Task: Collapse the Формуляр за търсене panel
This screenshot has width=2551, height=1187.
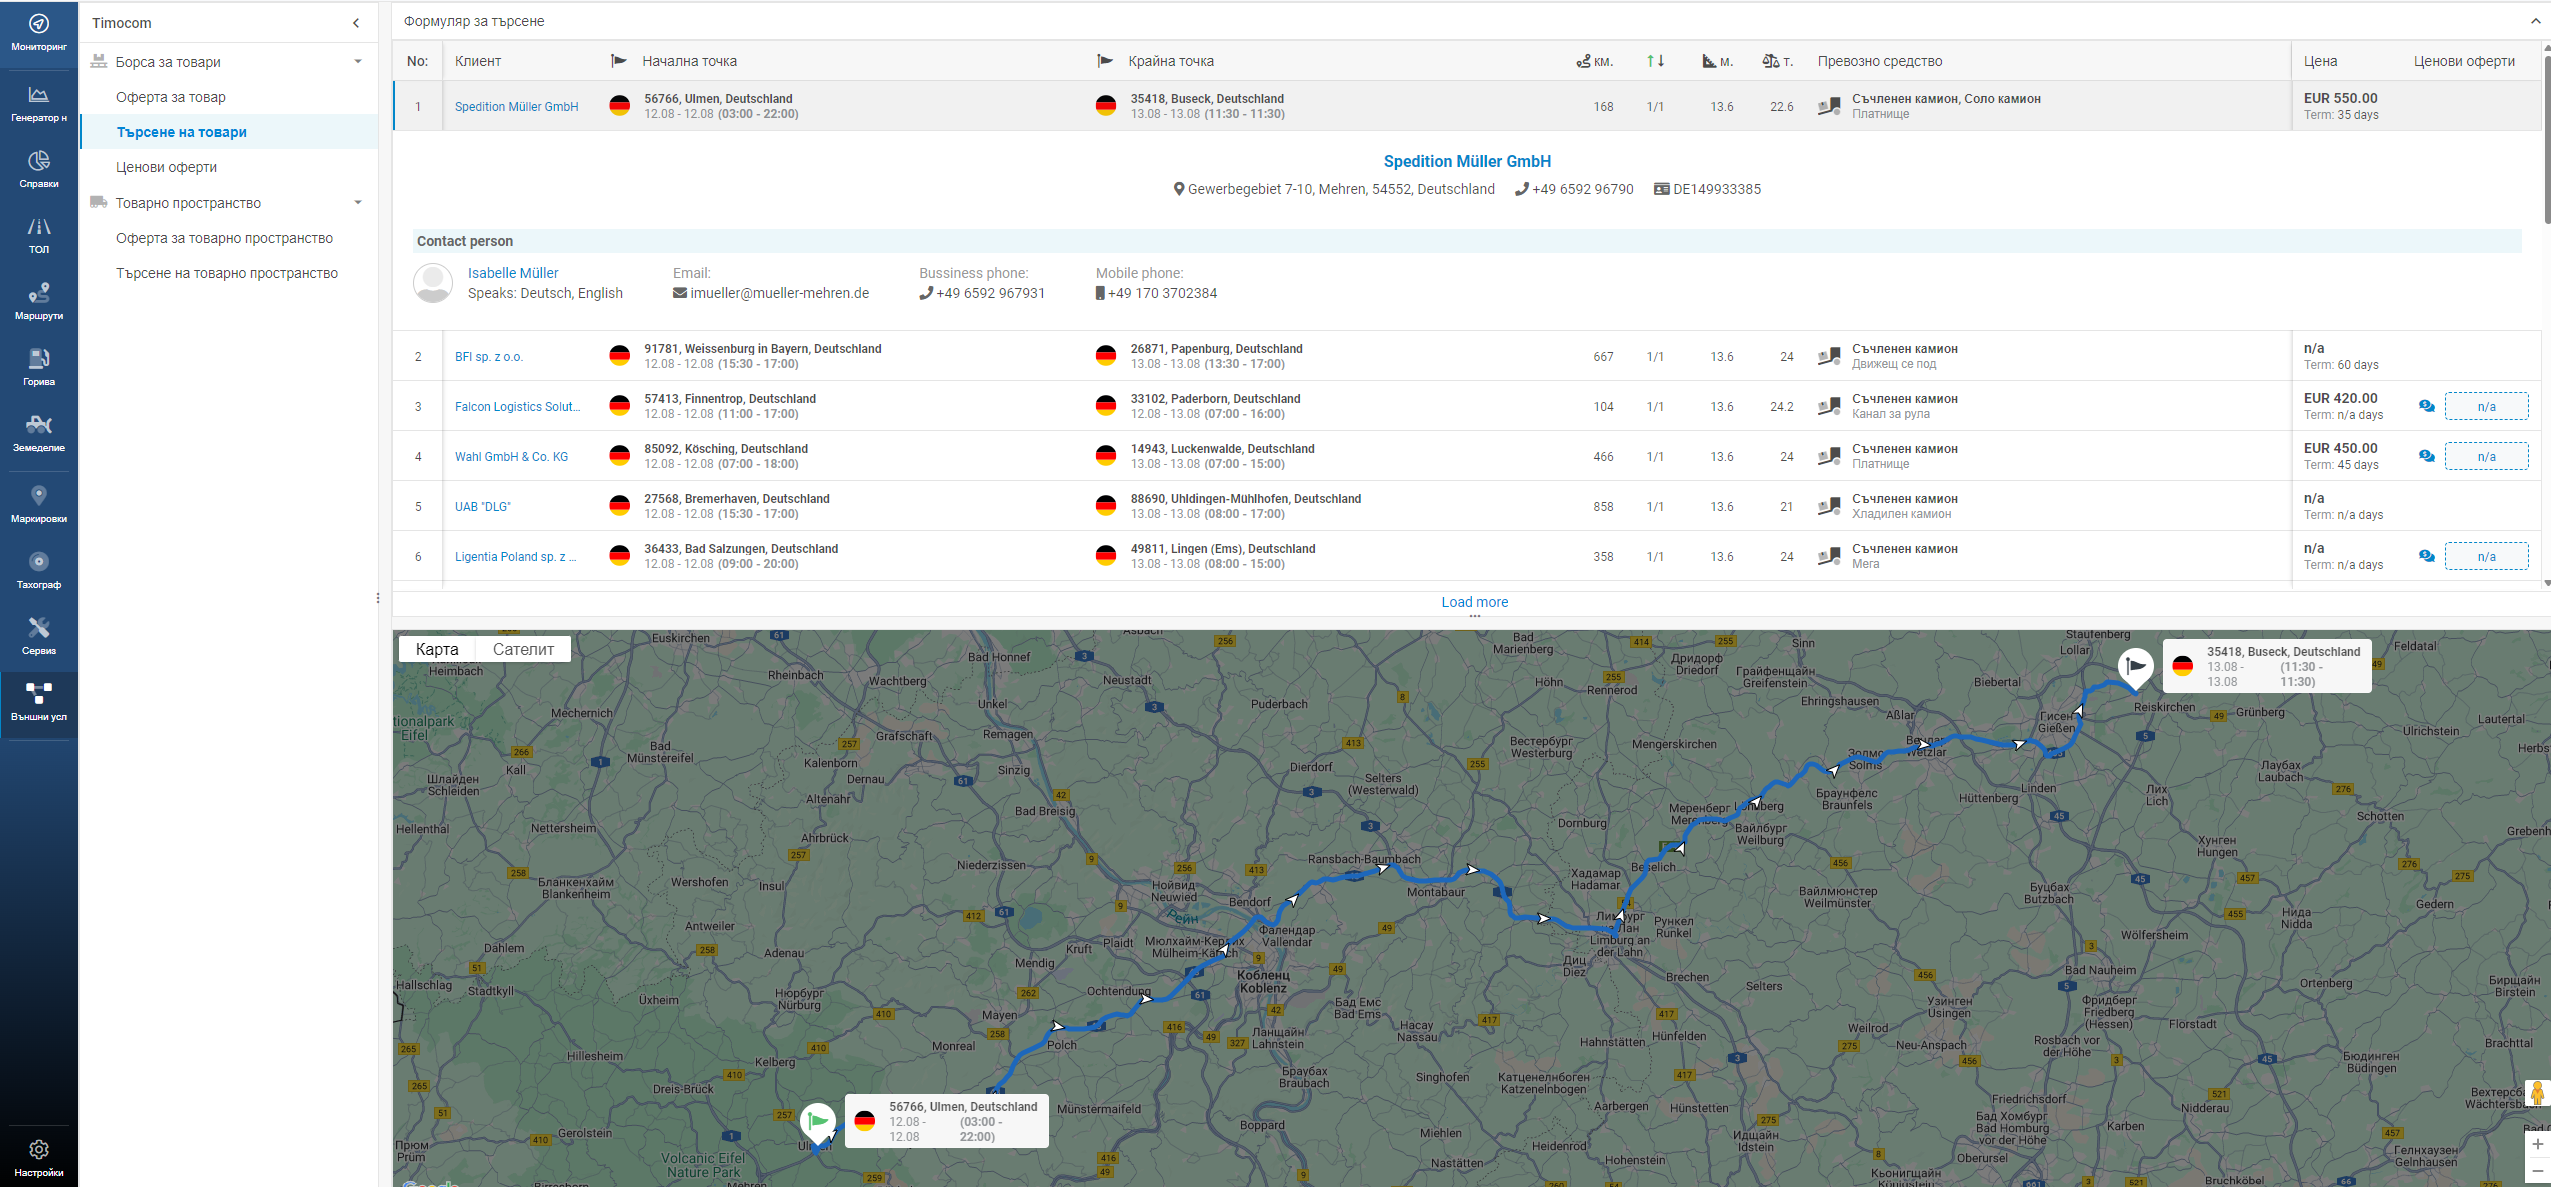Action: pos(2535,21)
